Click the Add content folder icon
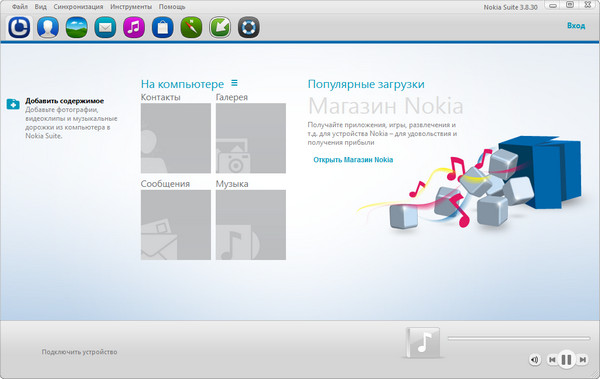Viewport: 600px width, 379px height. coord(13,103)
